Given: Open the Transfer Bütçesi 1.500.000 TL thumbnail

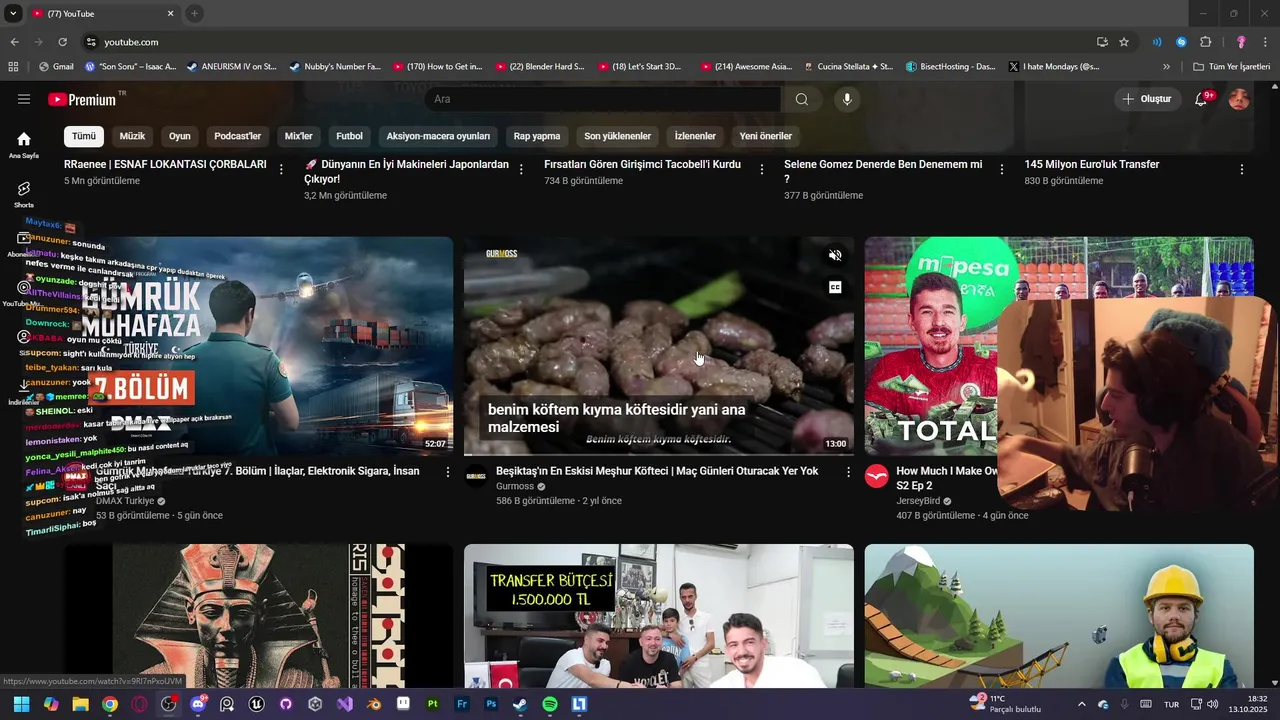Looking at the screenshot, I should point(659,616).
